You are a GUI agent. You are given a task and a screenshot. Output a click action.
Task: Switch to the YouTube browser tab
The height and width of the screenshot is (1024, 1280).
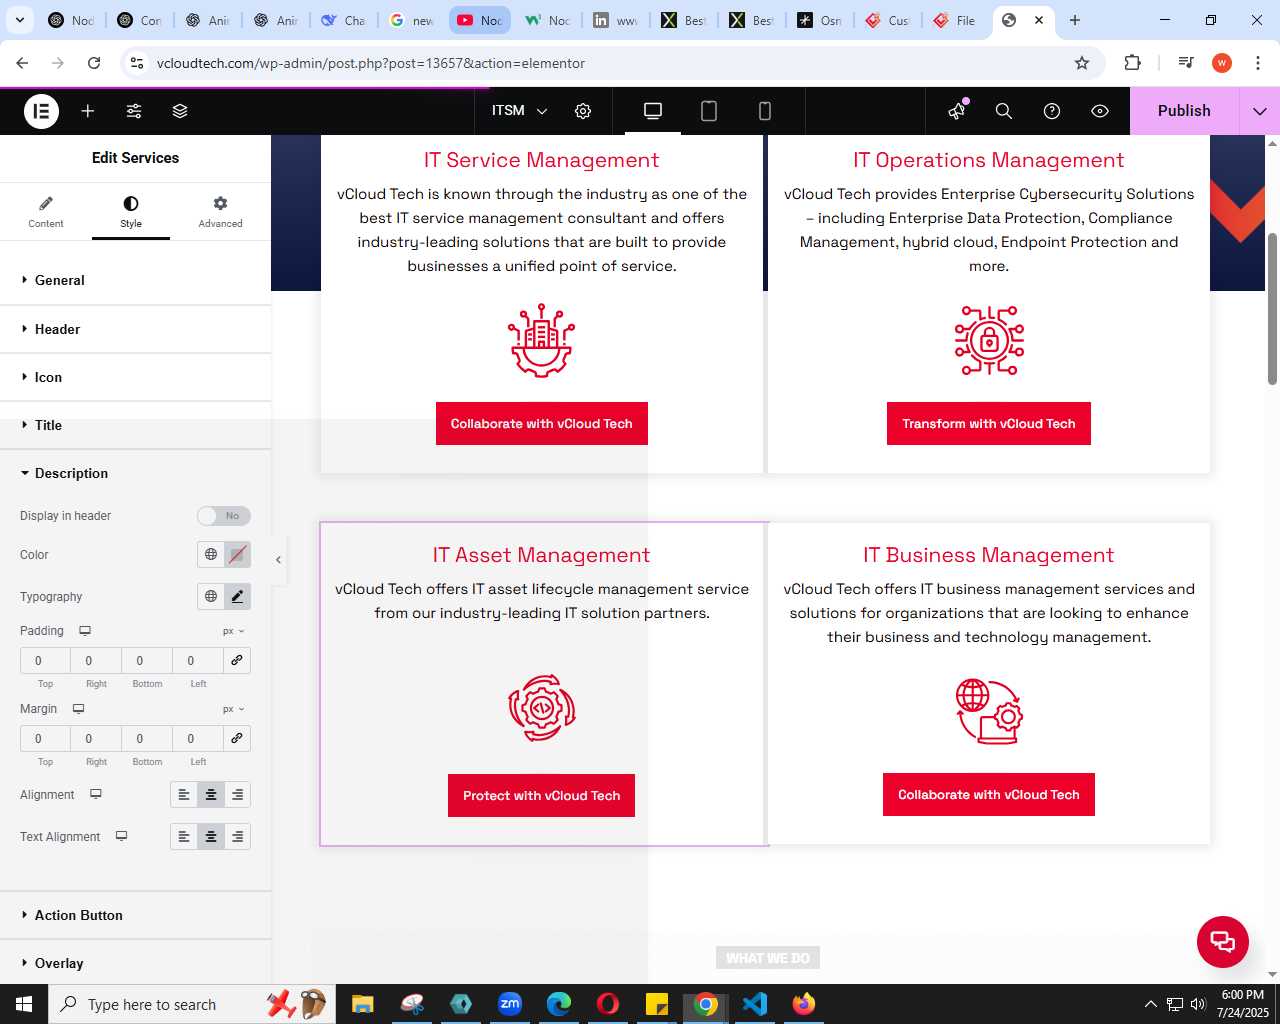click(479, 20)
